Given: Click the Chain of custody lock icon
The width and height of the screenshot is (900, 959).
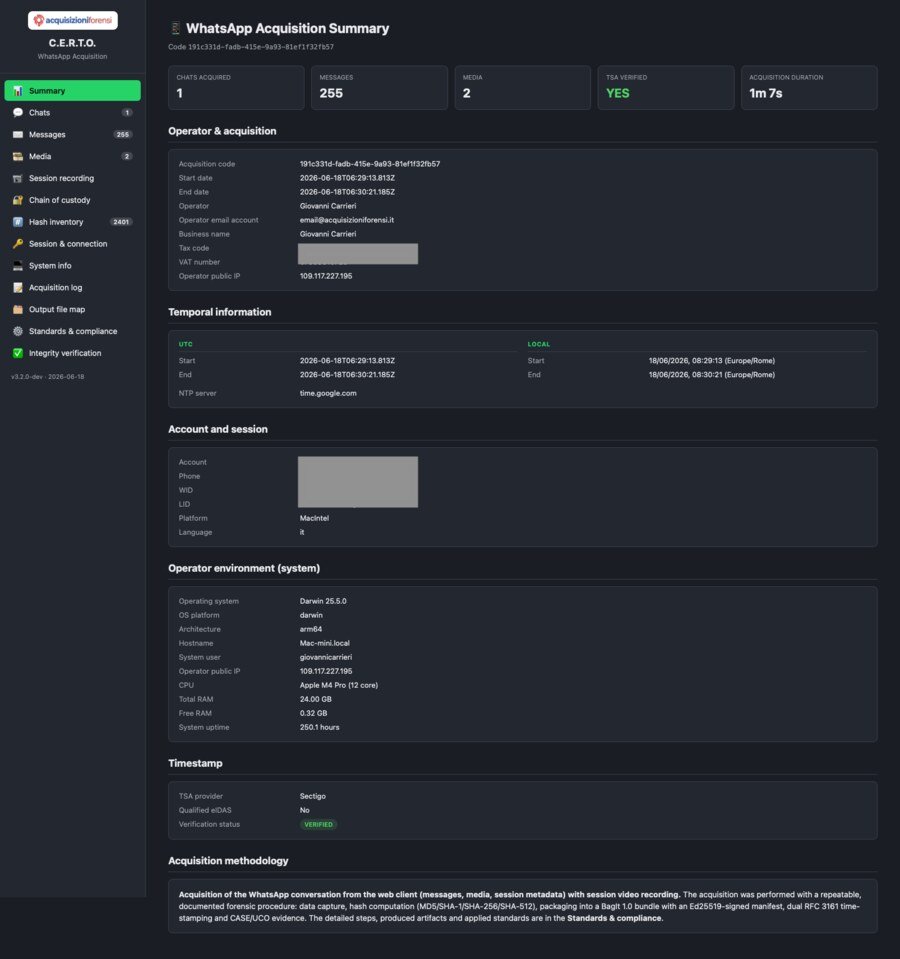Looking at the screenshot, I should tap(18, 200).
